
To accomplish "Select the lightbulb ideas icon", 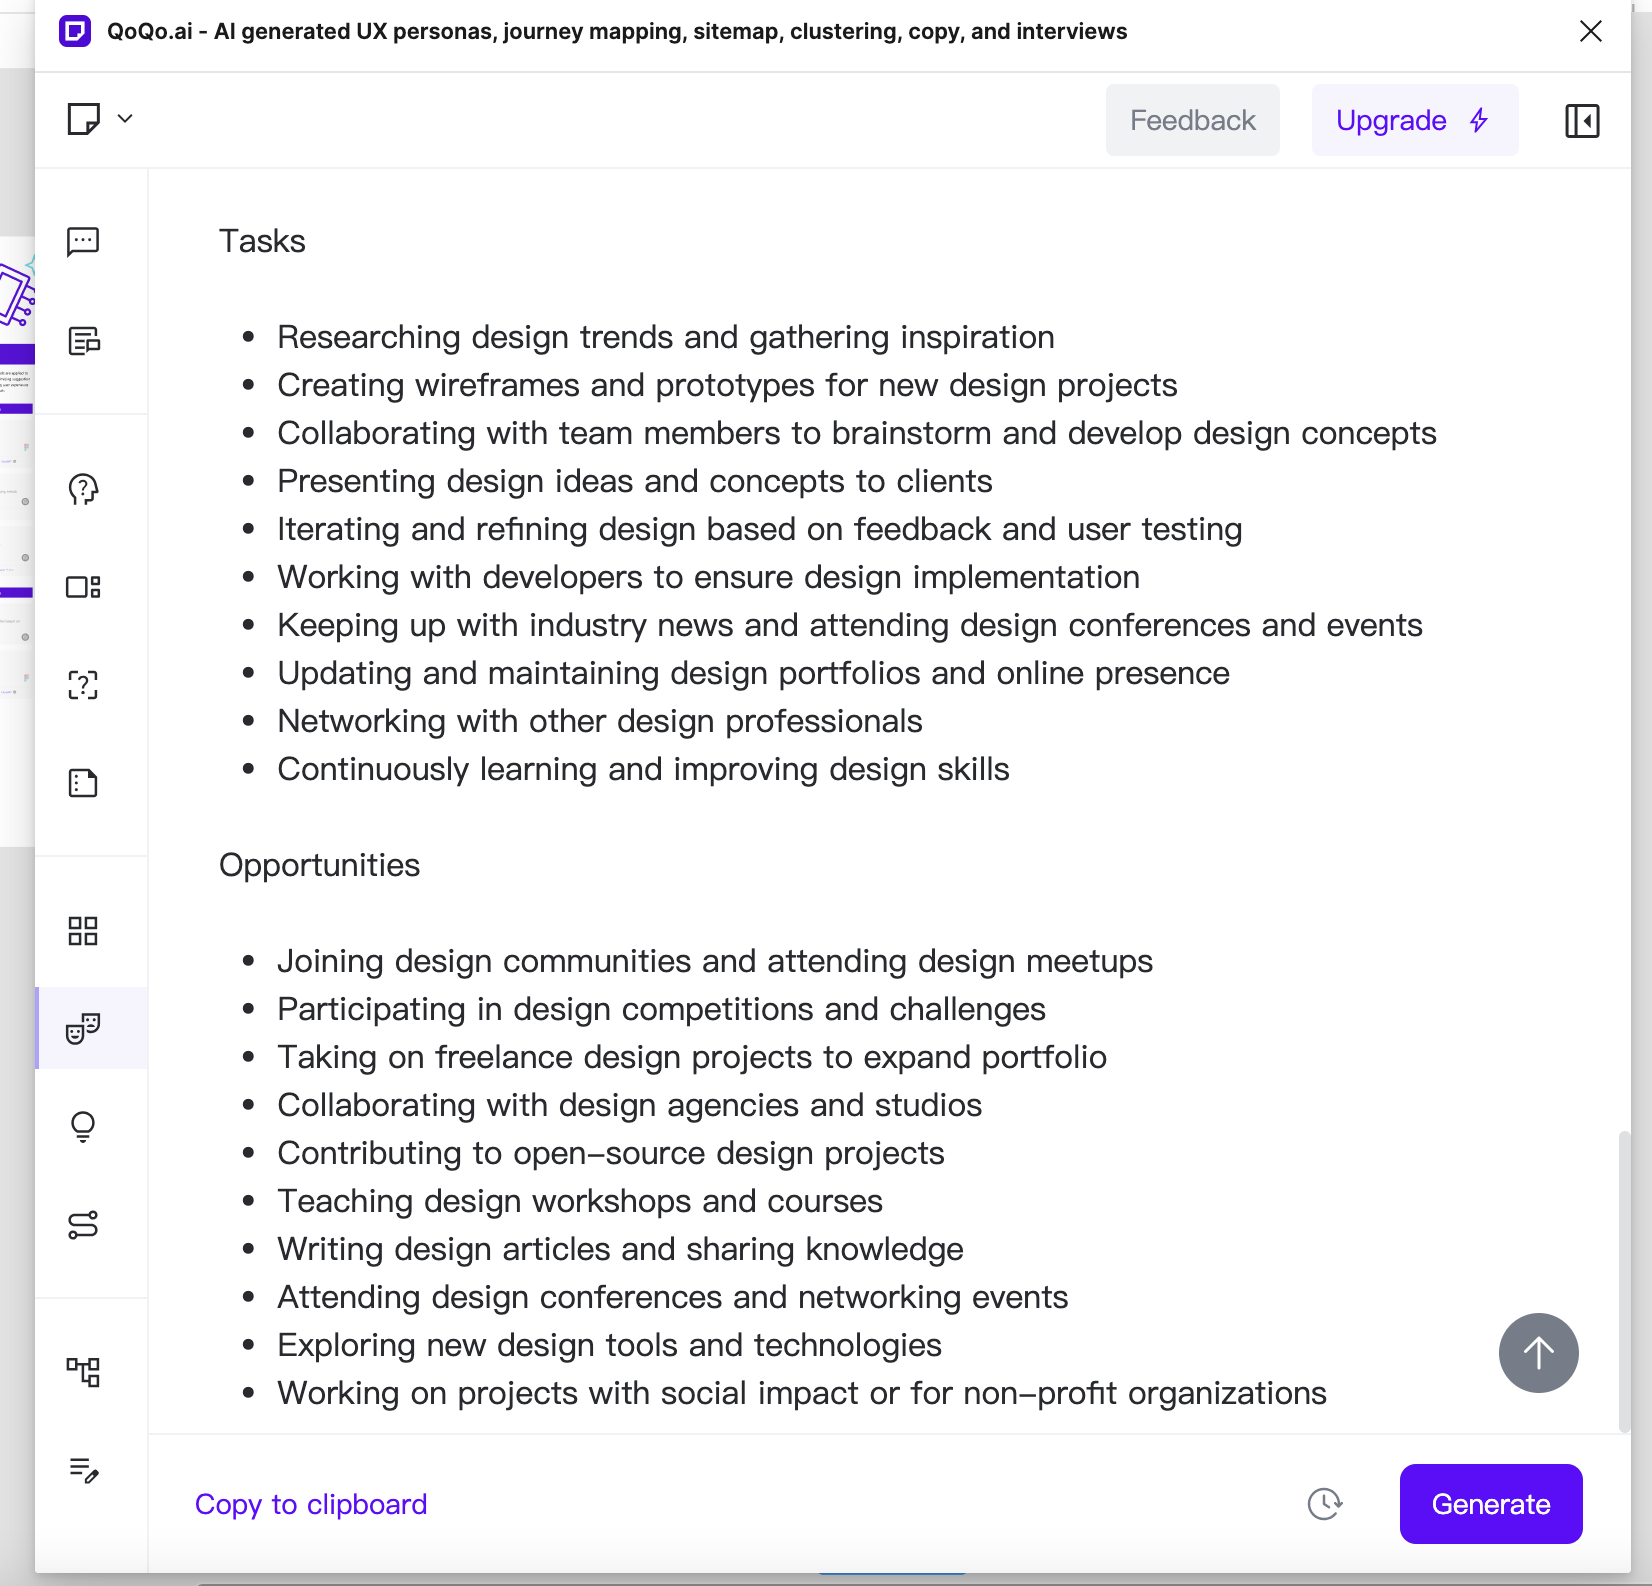I will click(83, 1127).
